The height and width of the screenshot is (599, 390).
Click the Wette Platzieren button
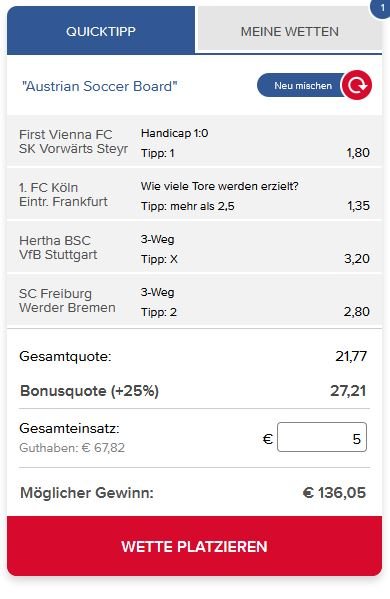[194, 546]
